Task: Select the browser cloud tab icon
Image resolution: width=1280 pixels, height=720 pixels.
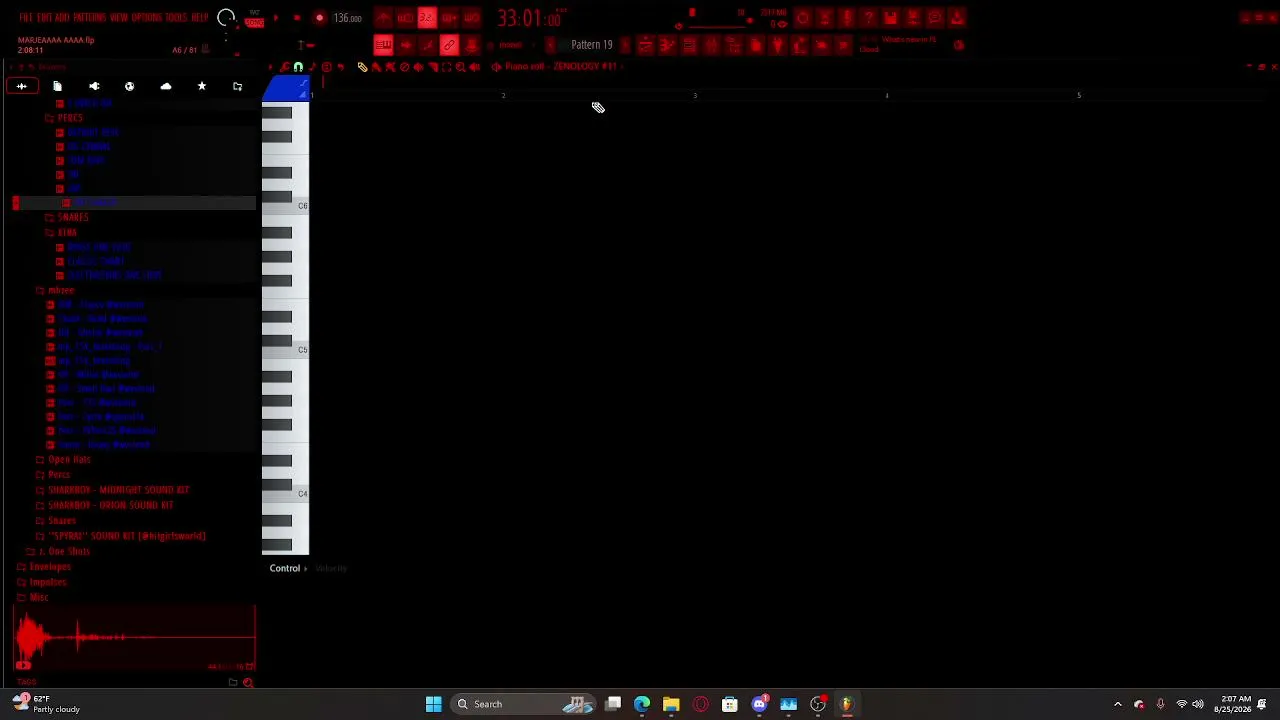Action: coord(166,86)
